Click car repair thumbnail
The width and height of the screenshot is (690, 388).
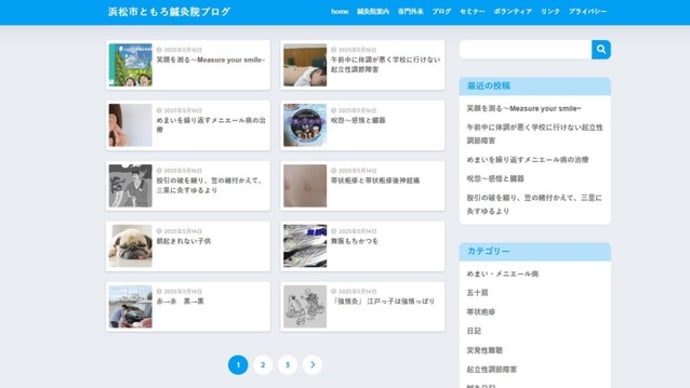(x=130, y=307)
